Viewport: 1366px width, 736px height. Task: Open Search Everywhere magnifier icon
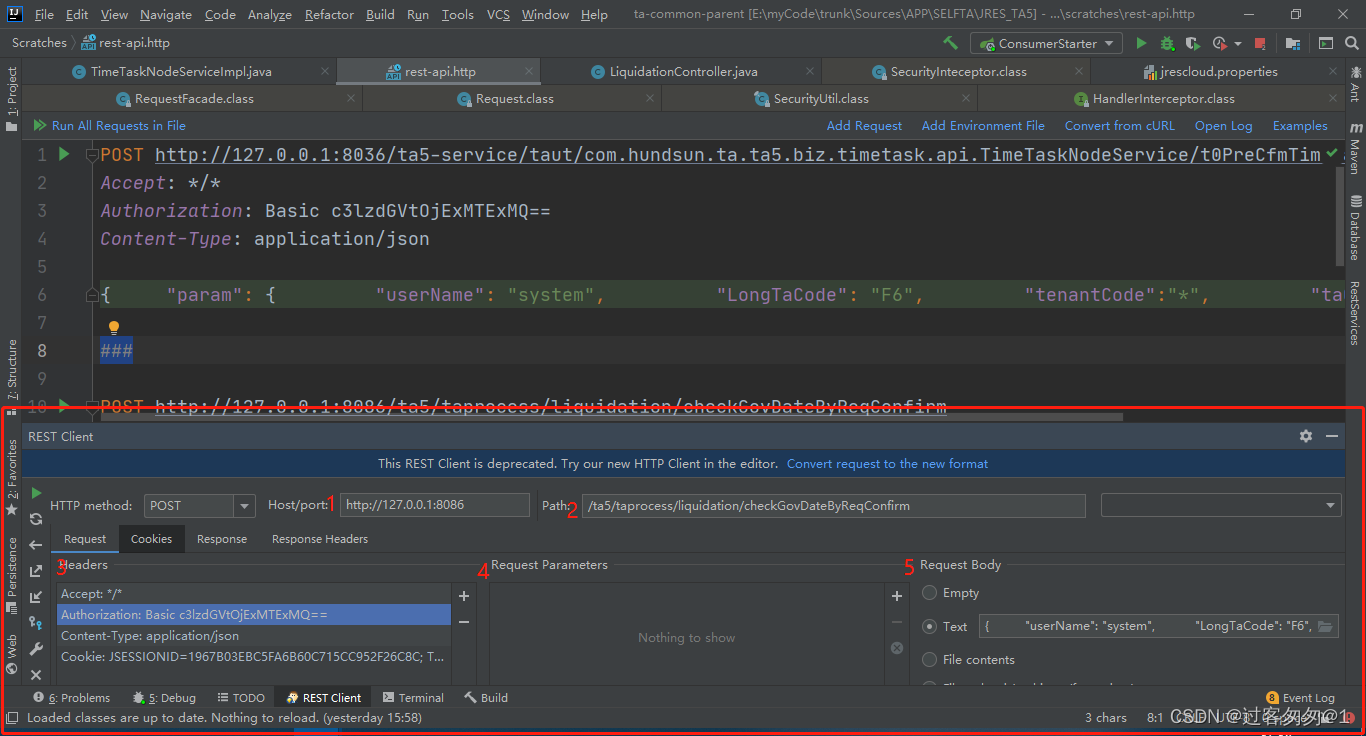(1352, 43)
